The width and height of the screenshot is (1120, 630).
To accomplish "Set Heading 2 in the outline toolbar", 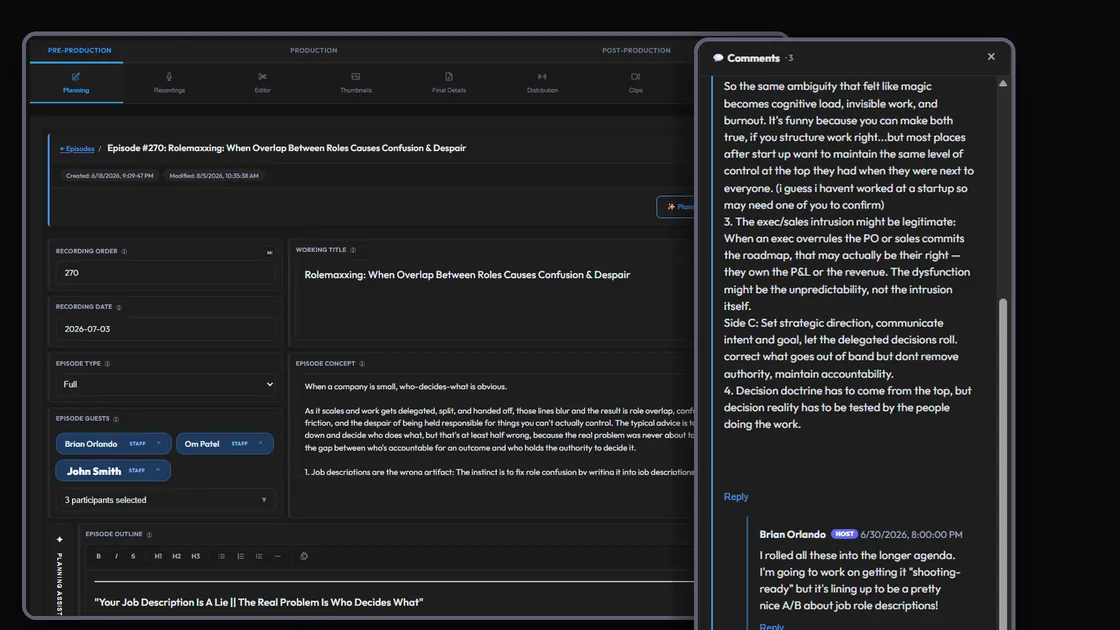I will [x=176, y=556].
